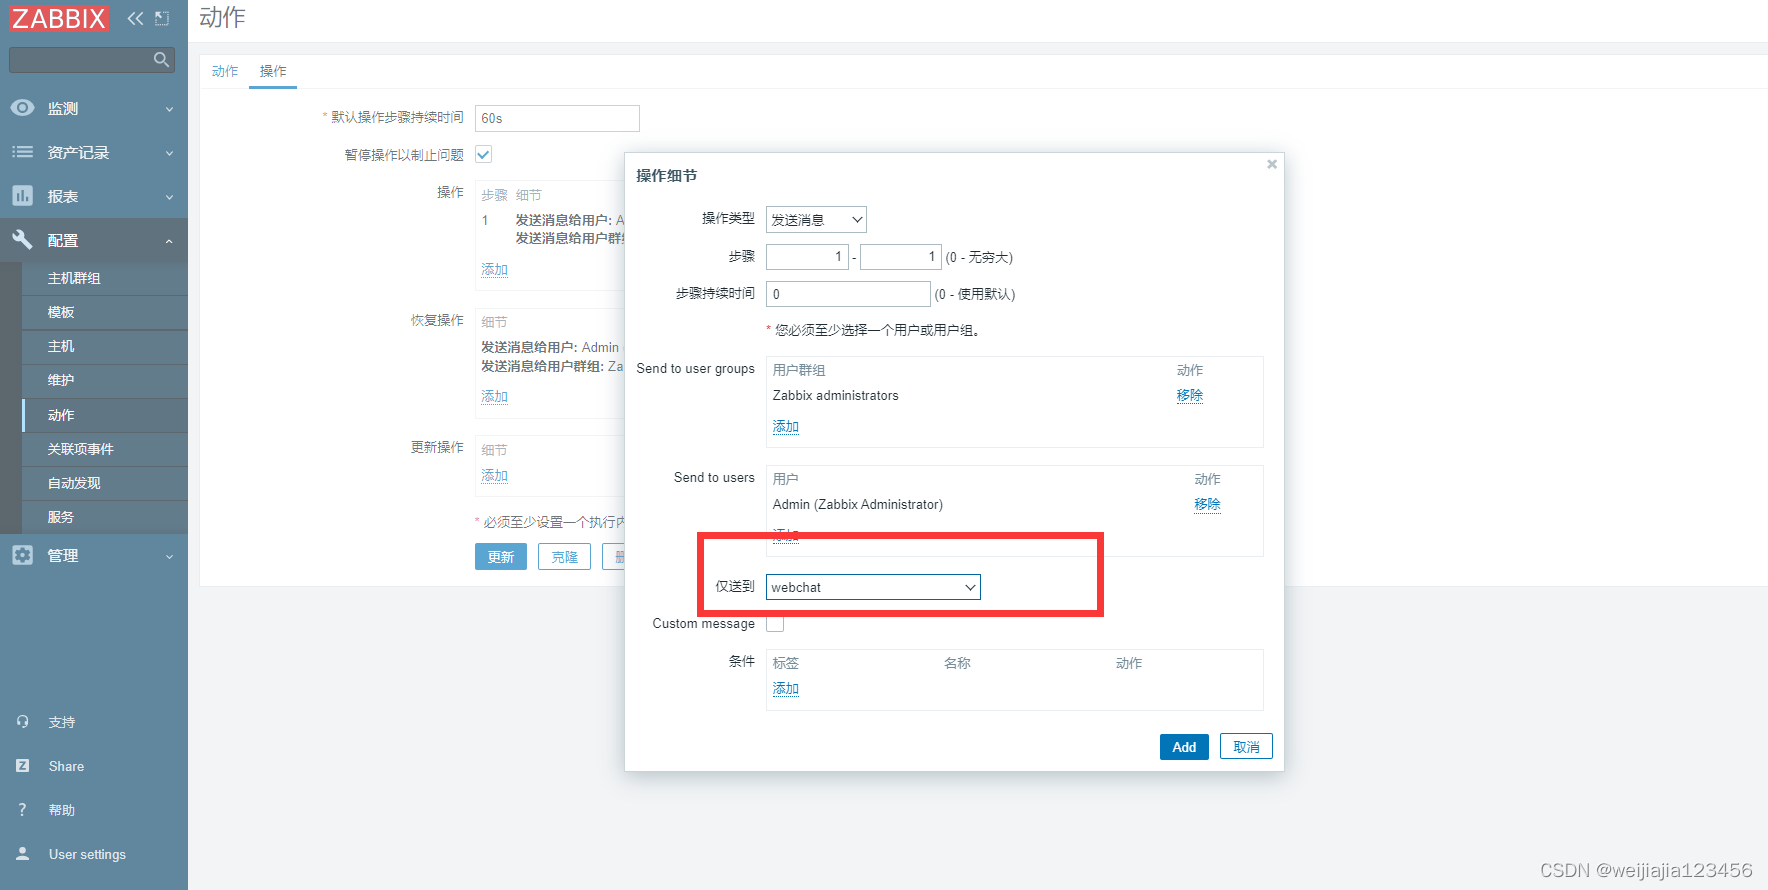Screen dimensions: 1768x890
Task: Click the 默认操作步骤持续时间 field
Action: [x=557, y=118]
